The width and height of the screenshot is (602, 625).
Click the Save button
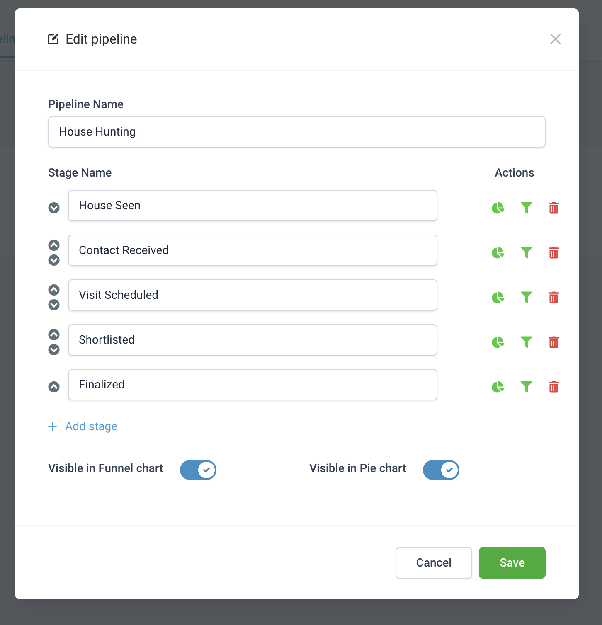tap(512, 562)
